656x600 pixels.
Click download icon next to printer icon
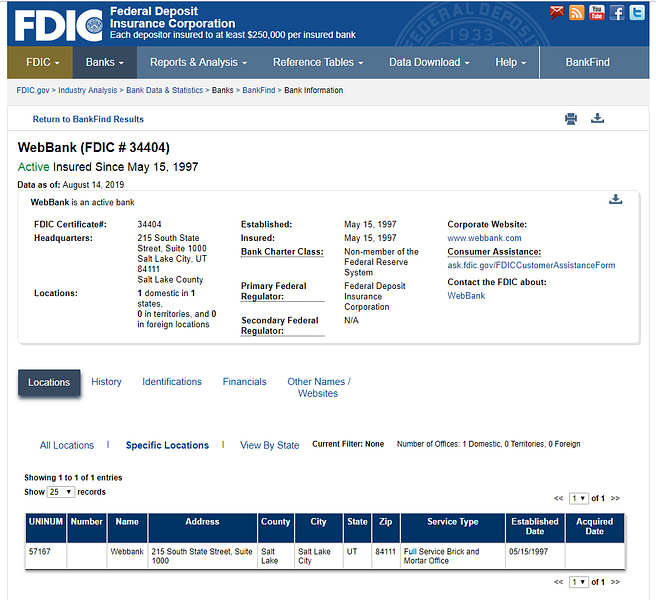pos(597,119)
